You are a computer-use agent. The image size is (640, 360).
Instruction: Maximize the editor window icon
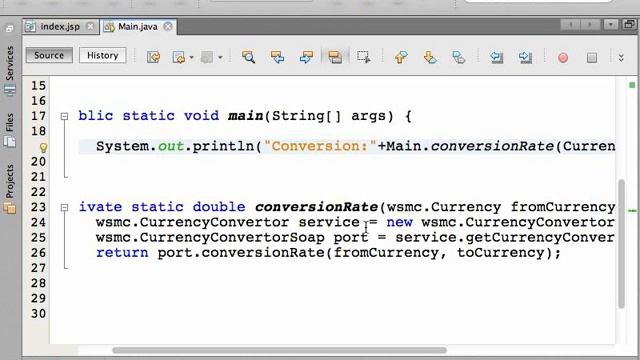pos(629,24)
